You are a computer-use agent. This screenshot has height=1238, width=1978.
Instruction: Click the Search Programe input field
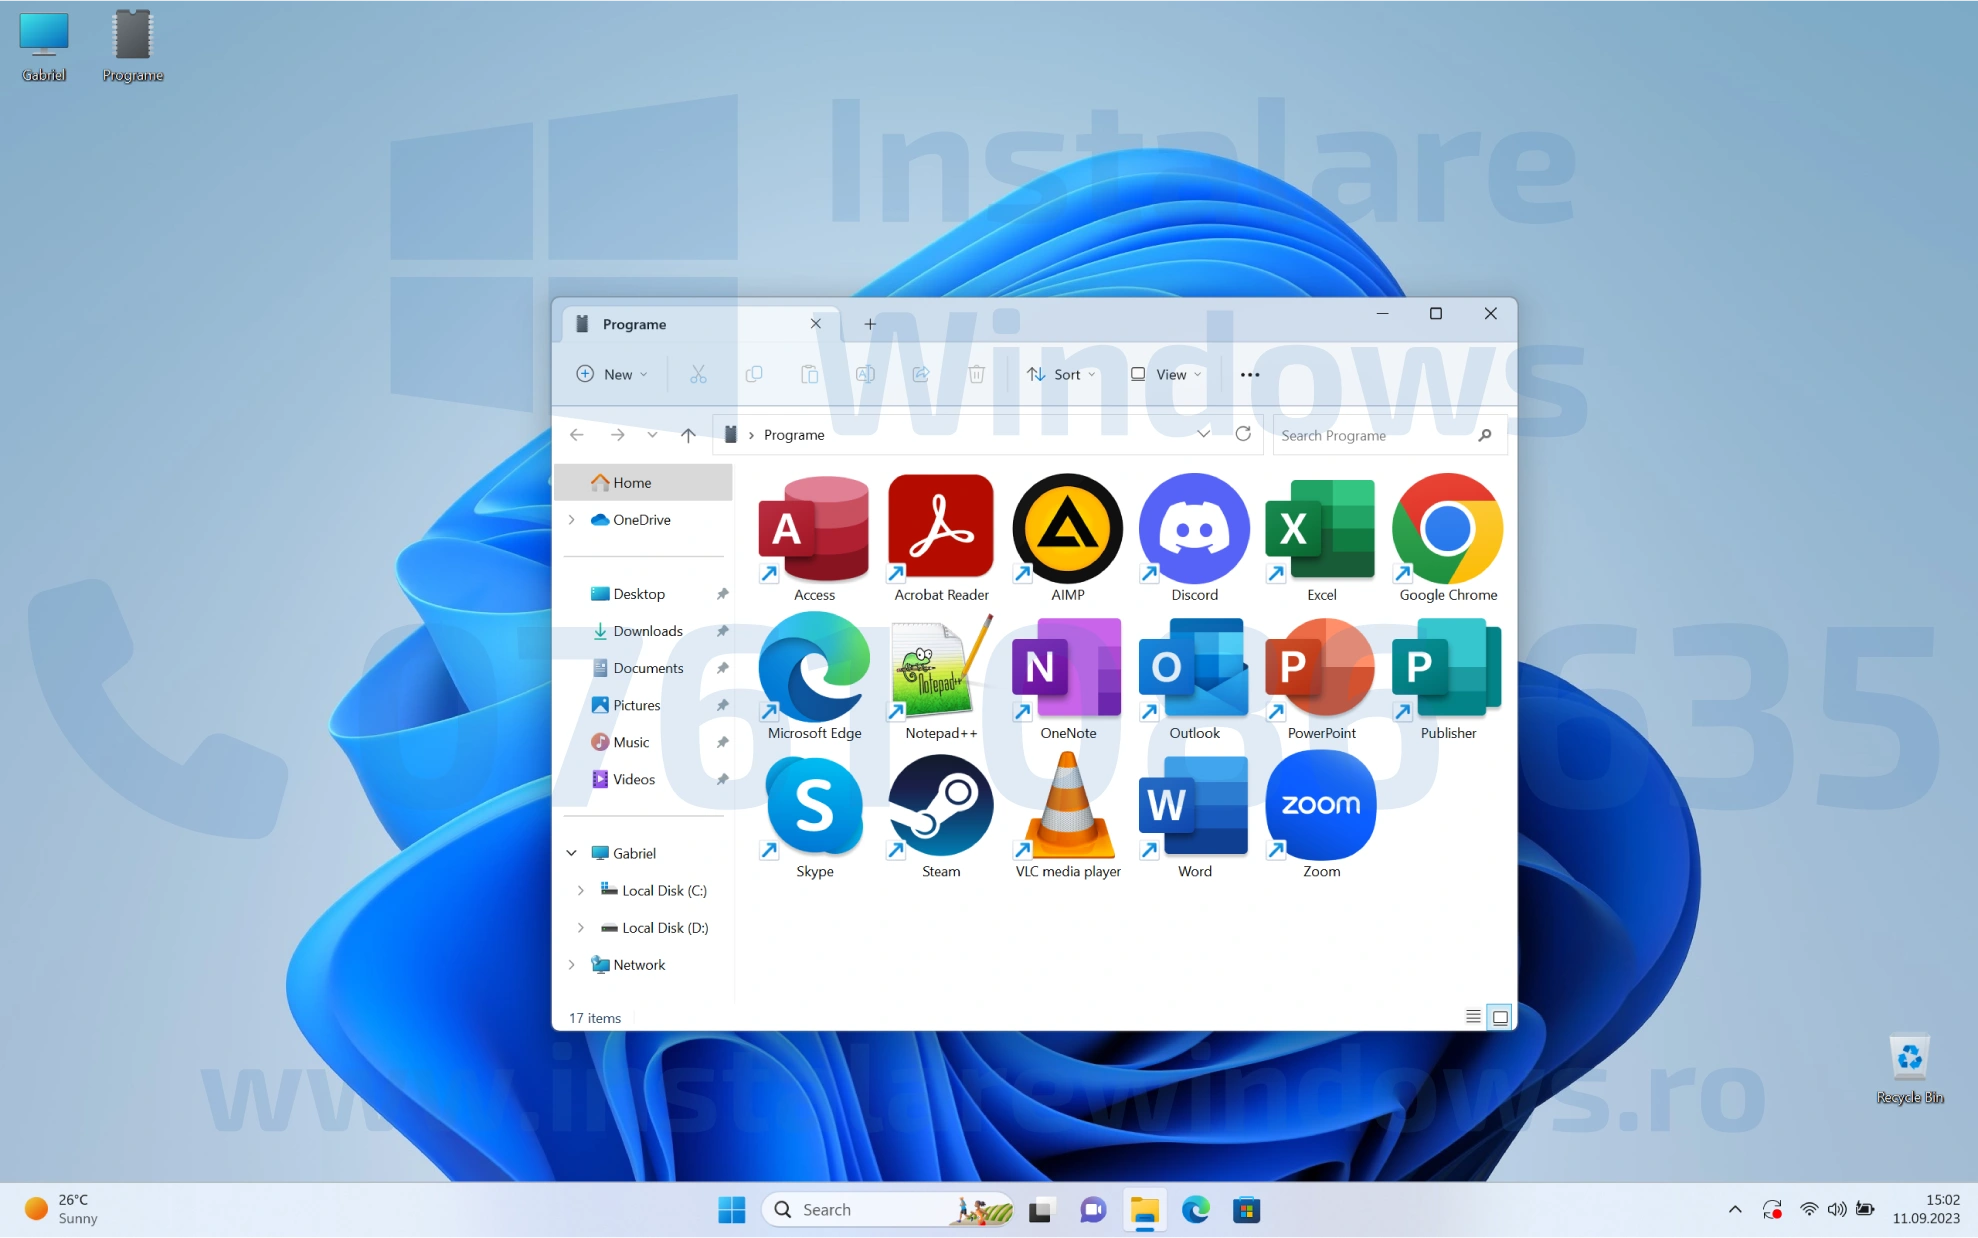tap(1375, 435)
